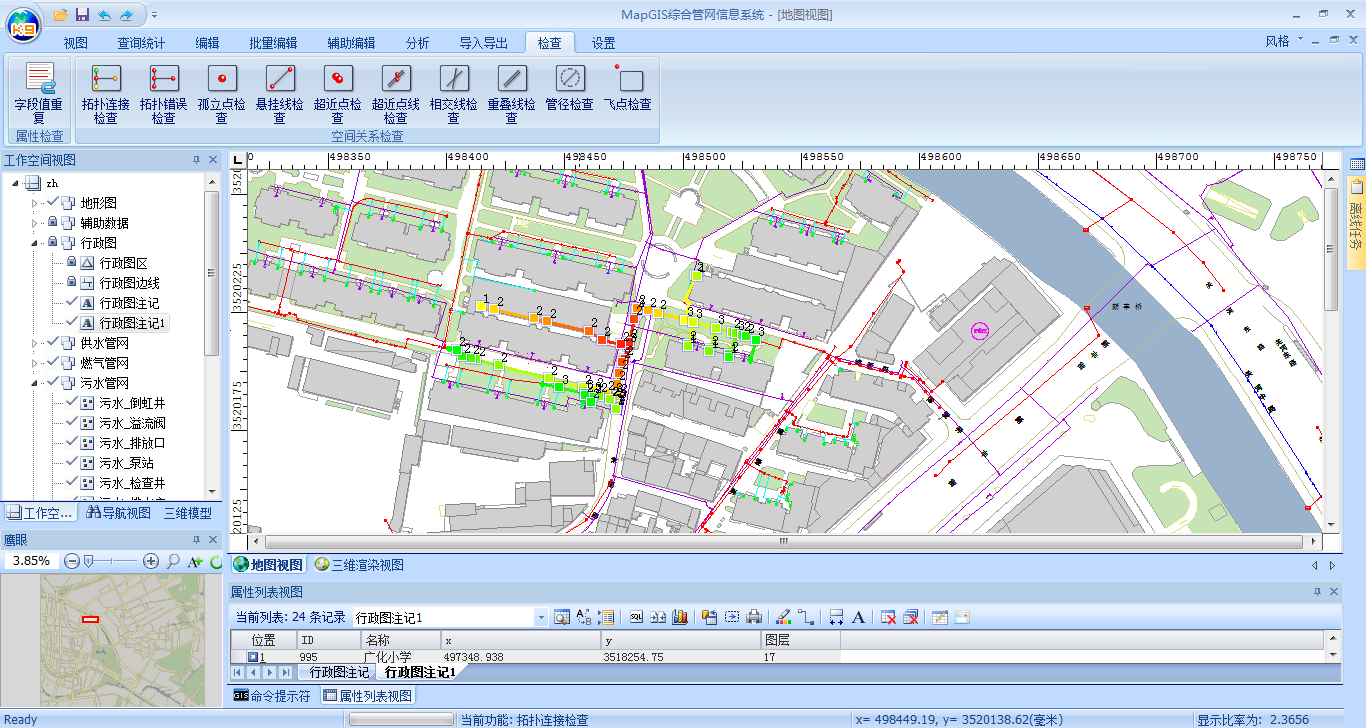Run the 超近点线检查 tool
The width and height of the screenshot is (1366, 728).
coord(396,93)
